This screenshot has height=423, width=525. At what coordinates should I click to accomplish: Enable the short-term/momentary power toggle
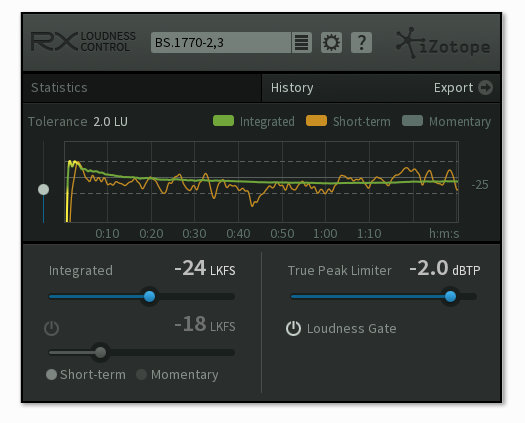pyautogui.click(x=52, y=328)
